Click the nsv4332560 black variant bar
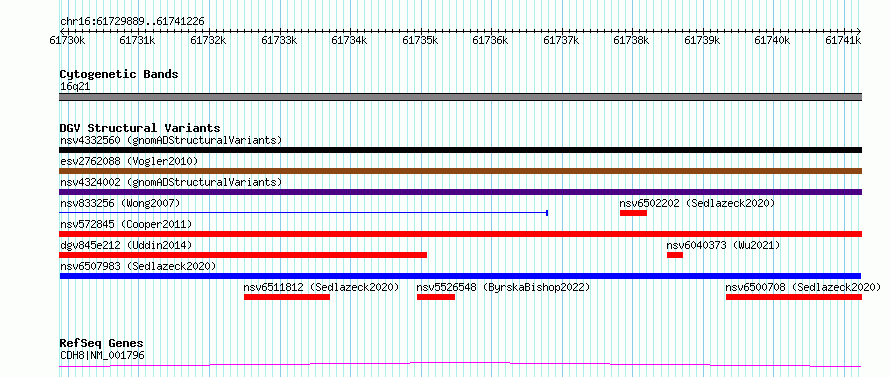 point(460,150)
